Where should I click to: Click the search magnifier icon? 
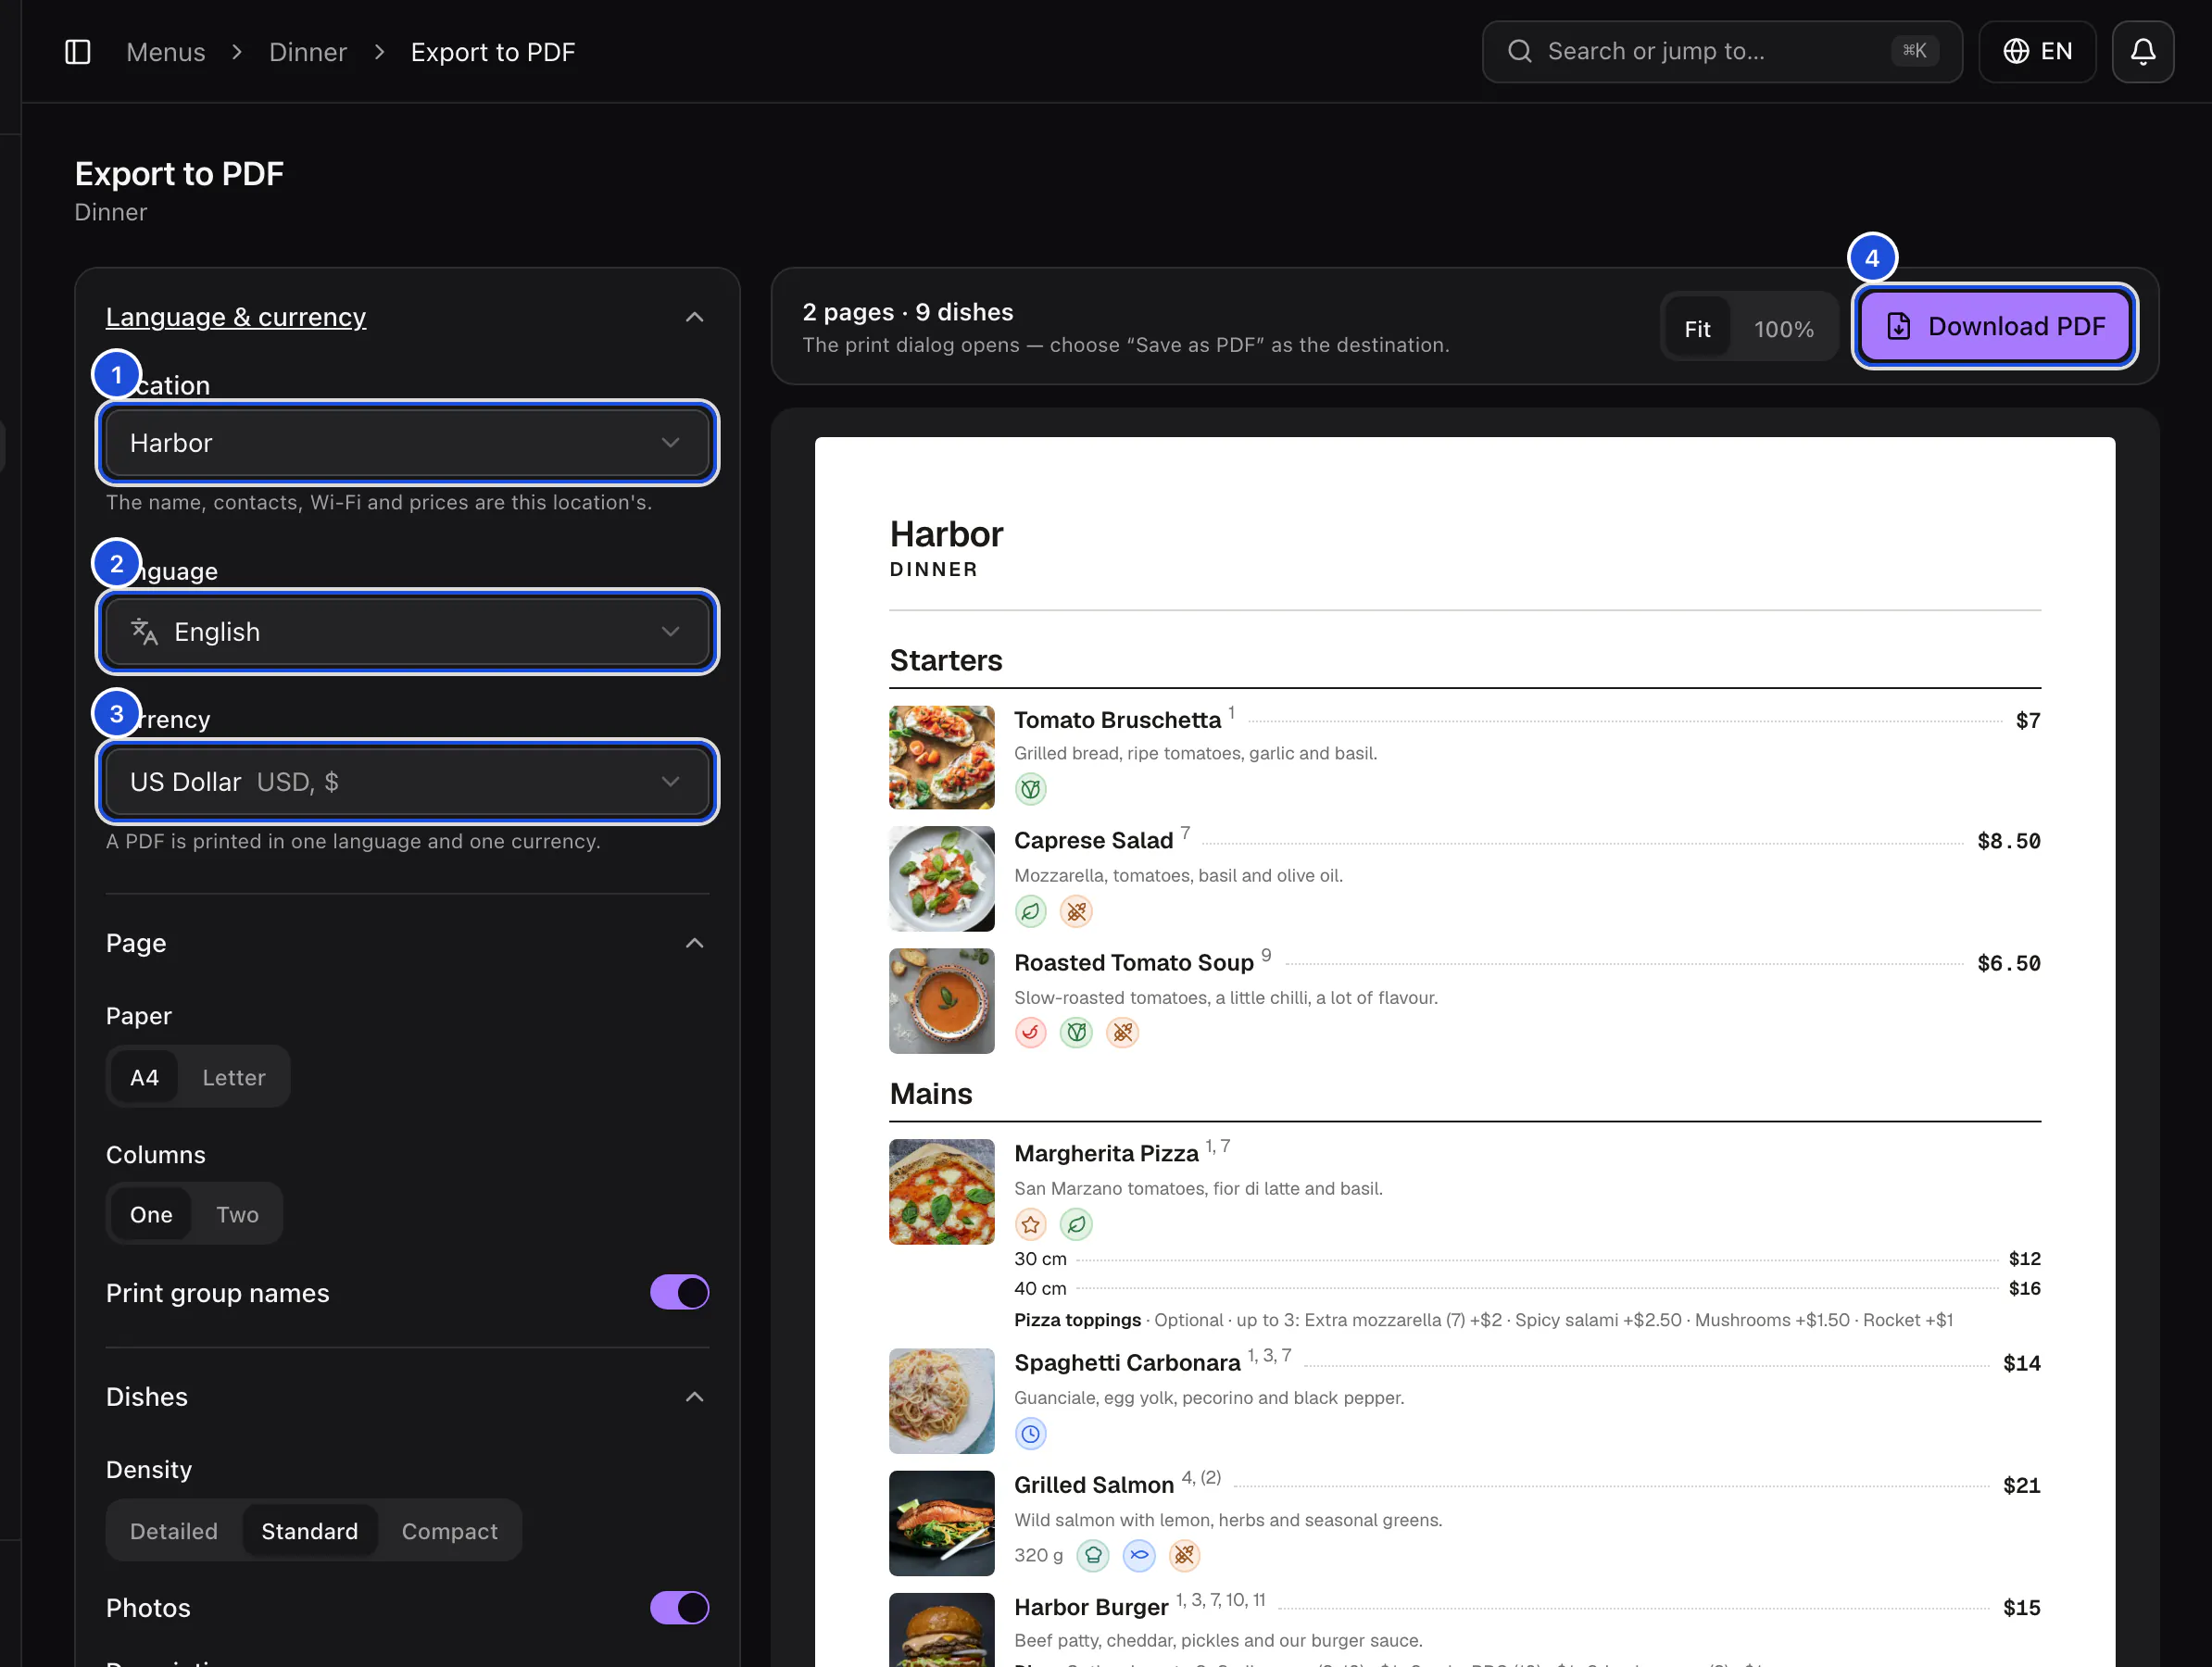(x=1519, y=51)
